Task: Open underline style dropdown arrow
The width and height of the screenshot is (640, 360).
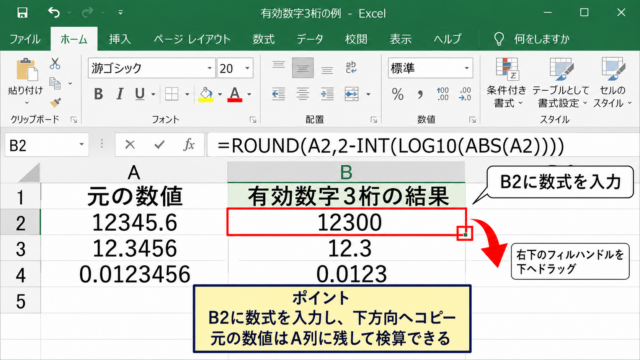Action: [153, 94]
